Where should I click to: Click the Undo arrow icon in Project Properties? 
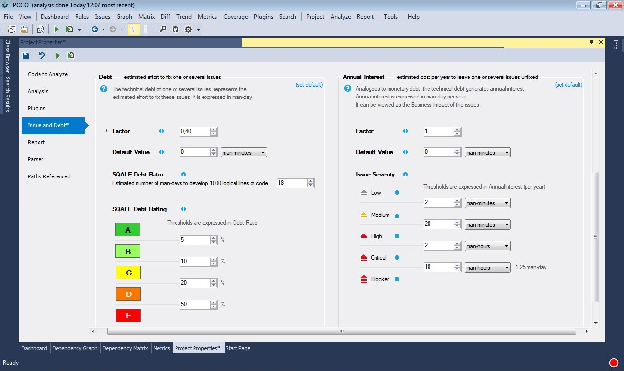click(x=42, y=56)
